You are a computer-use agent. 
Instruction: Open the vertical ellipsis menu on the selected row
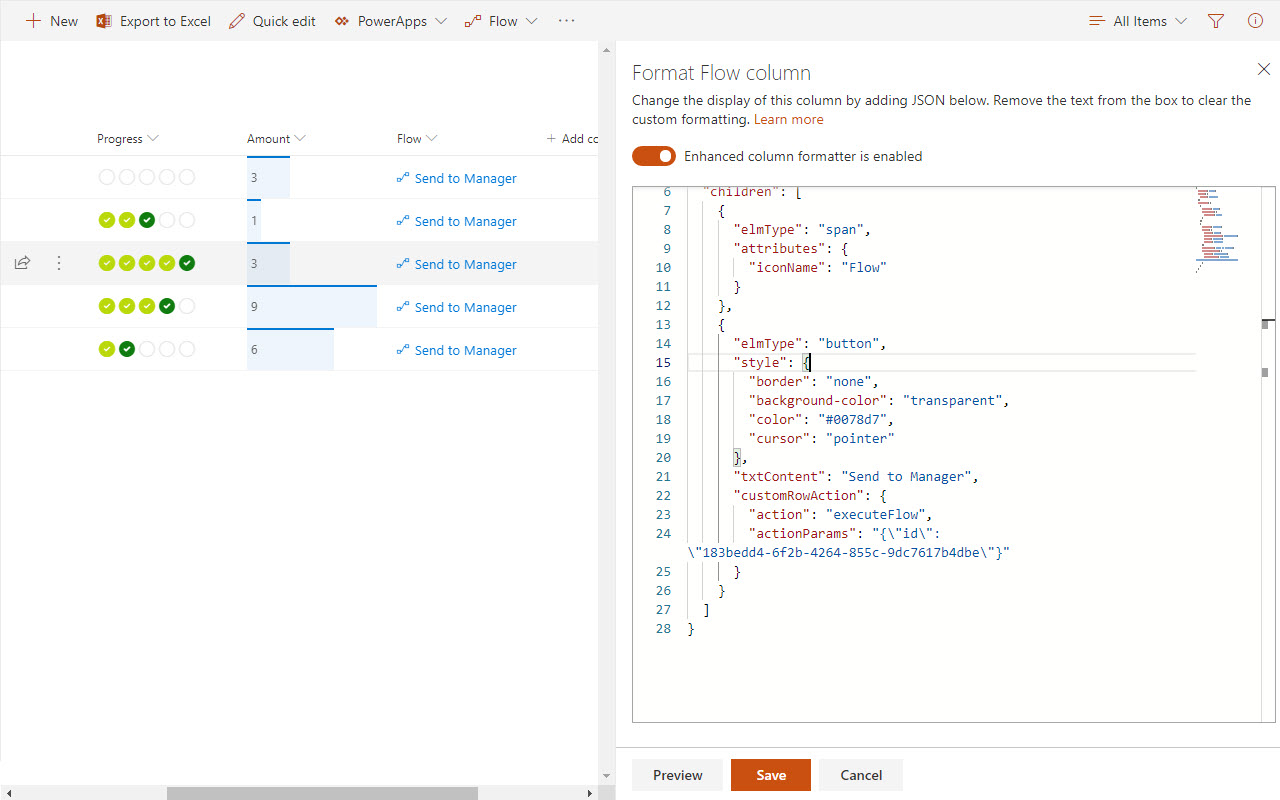click(59, 263)
